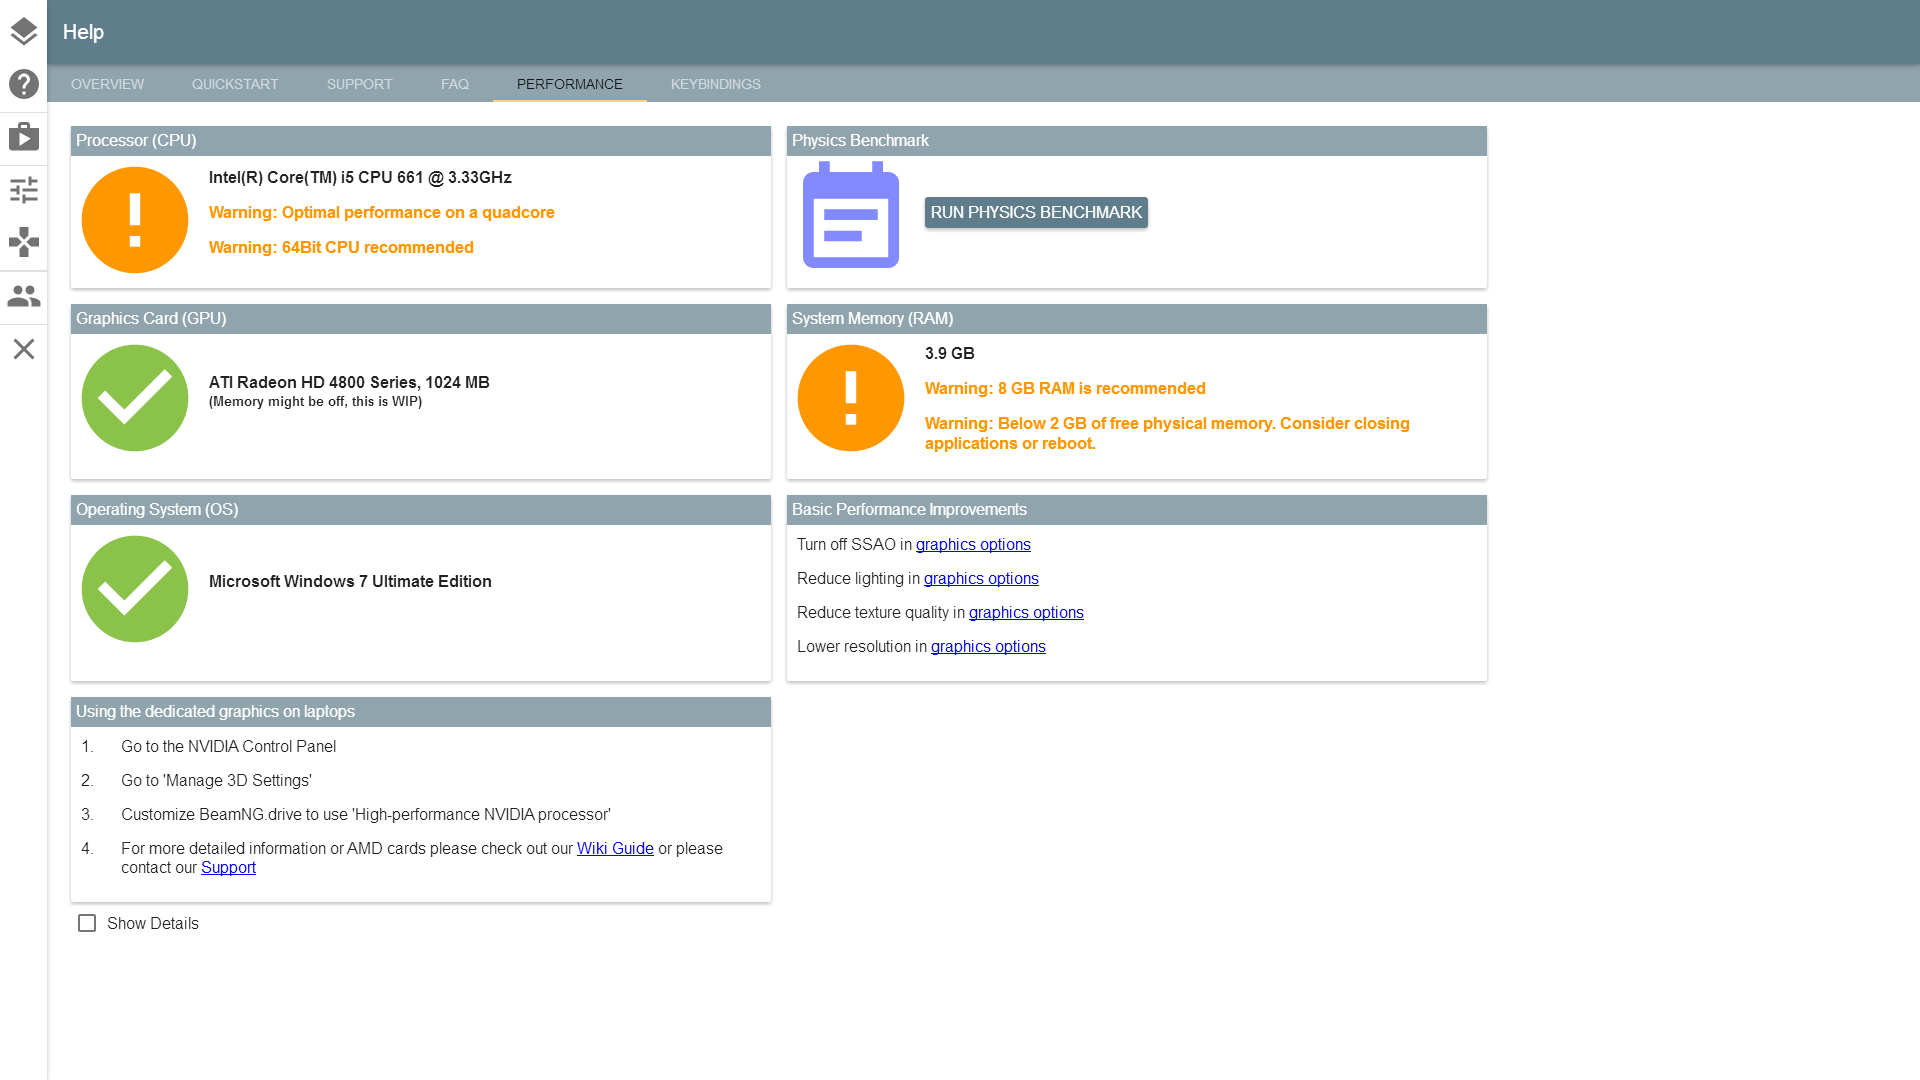
Task: Click the green GPU checkmark icon
Action: coord(135,398)
